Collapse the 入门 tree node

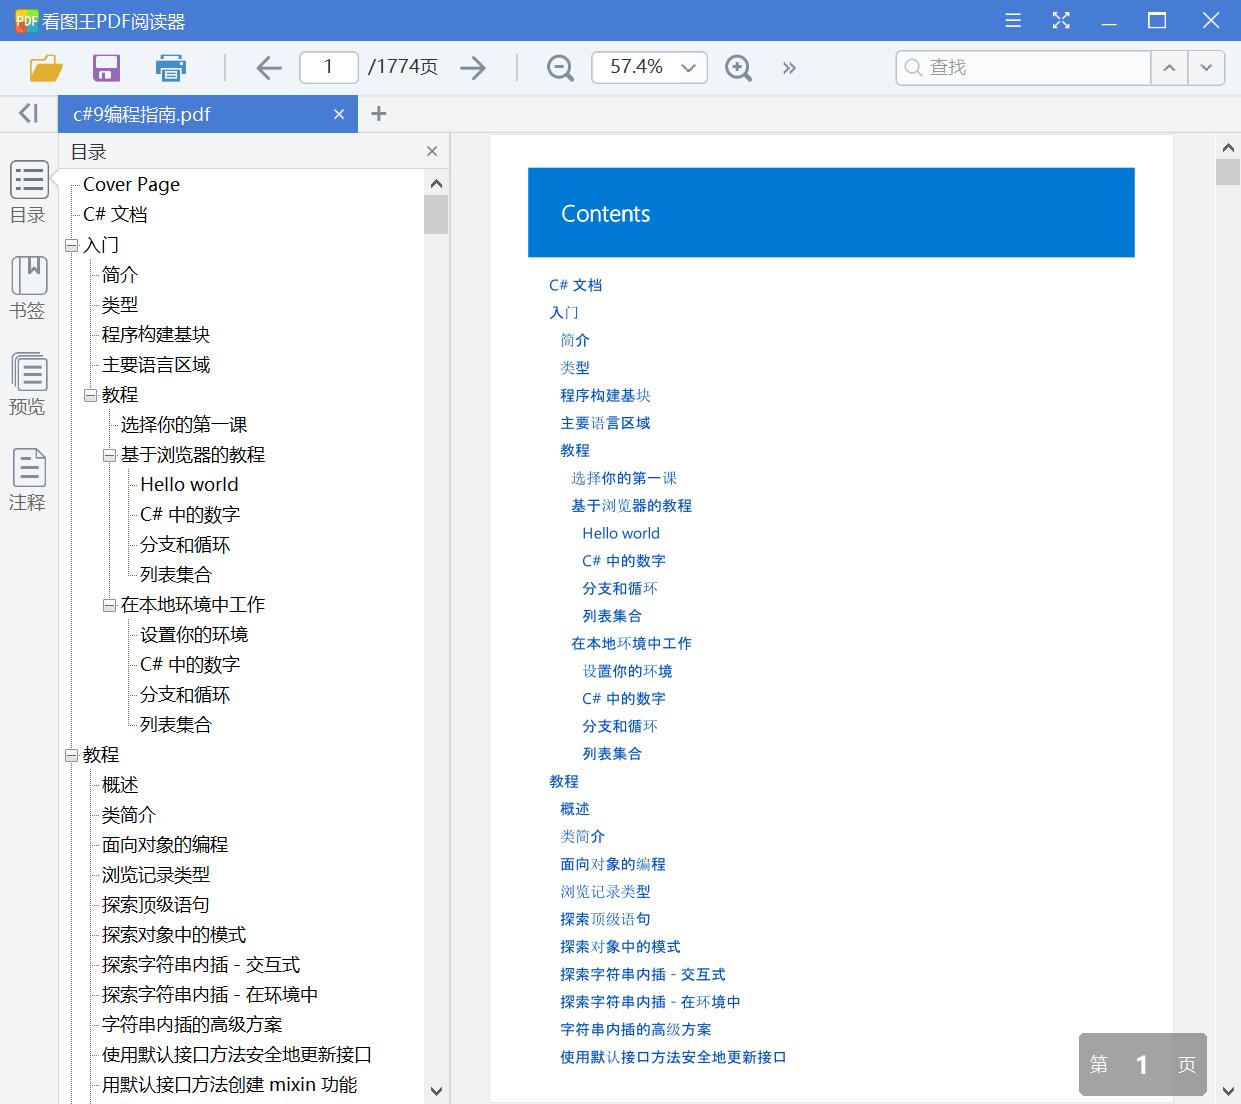coord(70,245)
